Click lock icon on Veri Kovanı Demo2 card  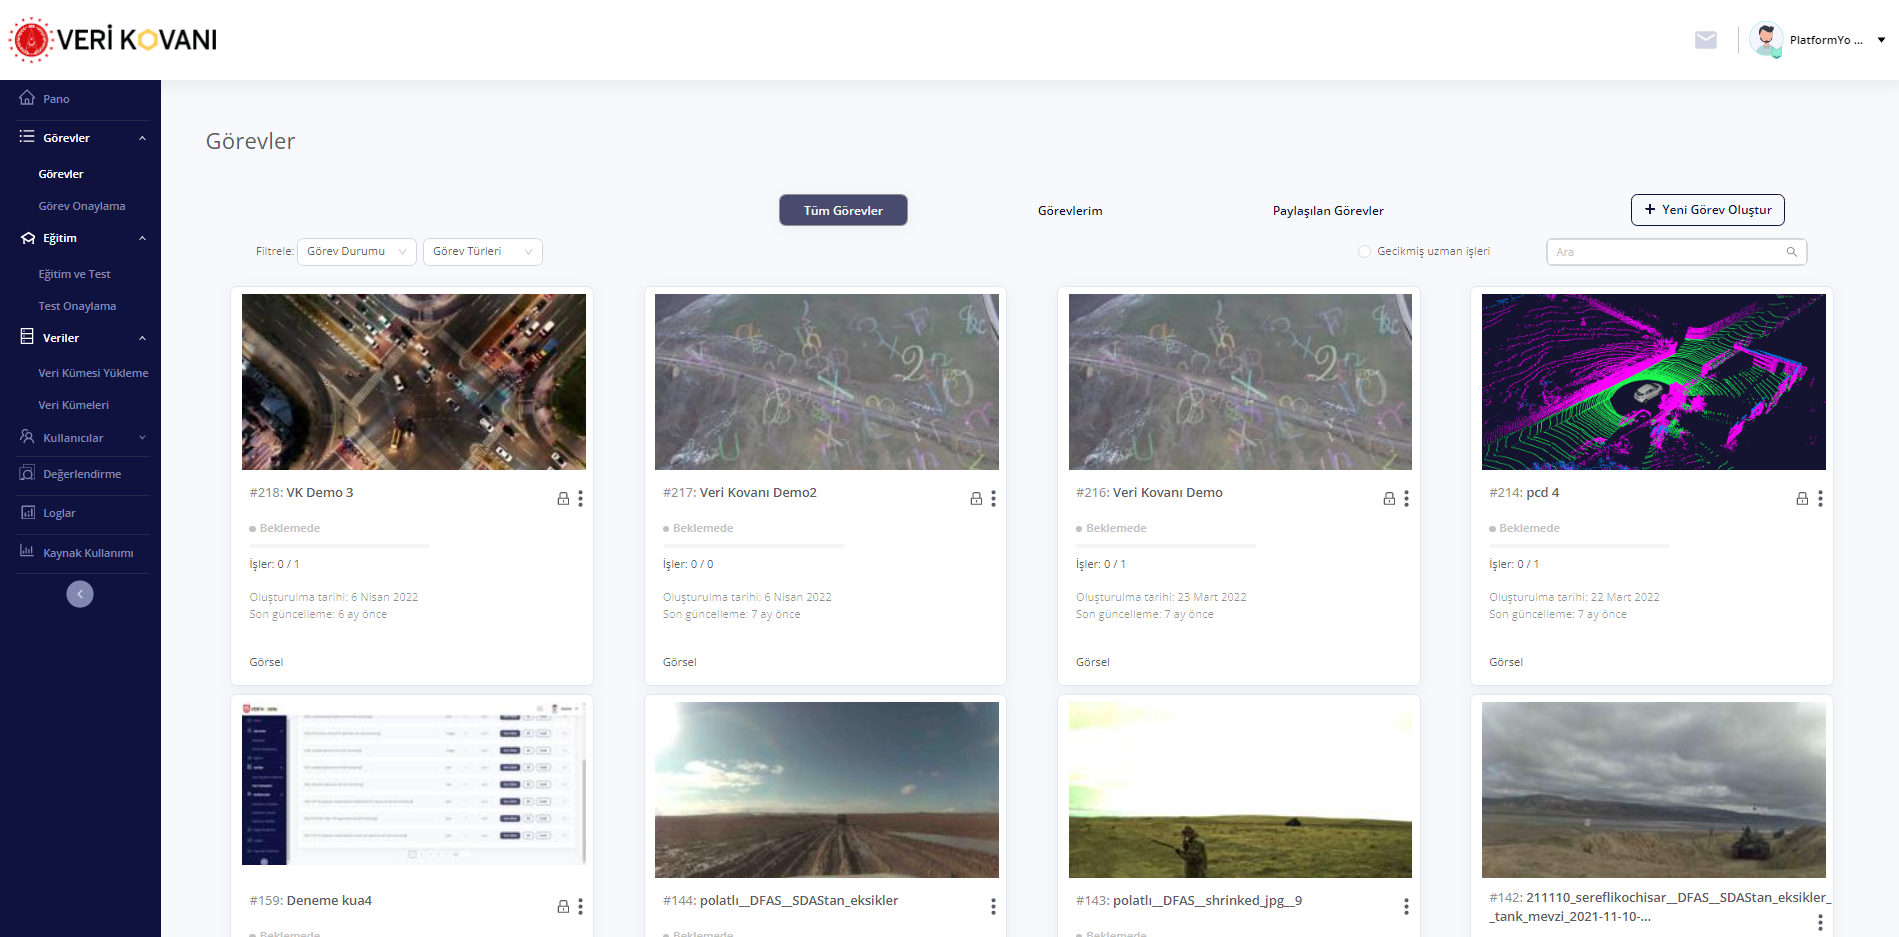tap(976, 498)
